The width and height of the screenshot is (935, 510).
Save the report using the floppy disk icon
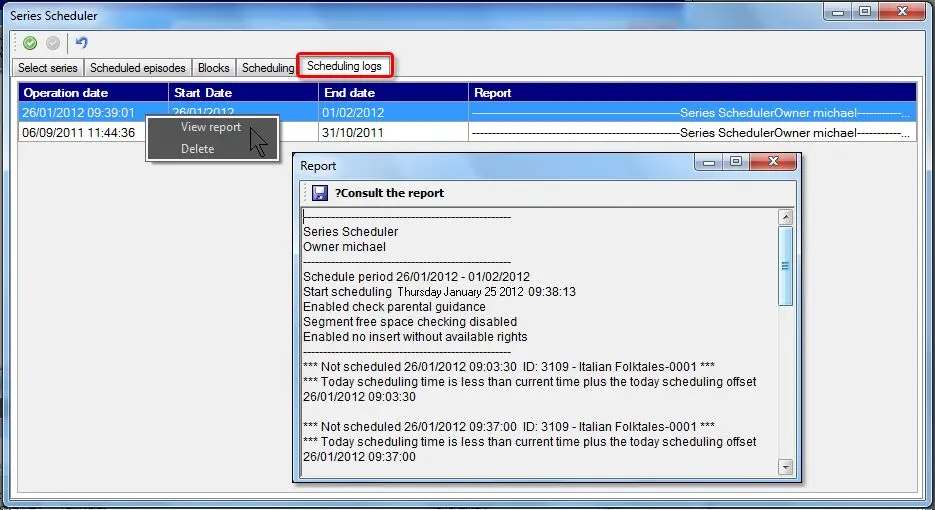(320, 193)
